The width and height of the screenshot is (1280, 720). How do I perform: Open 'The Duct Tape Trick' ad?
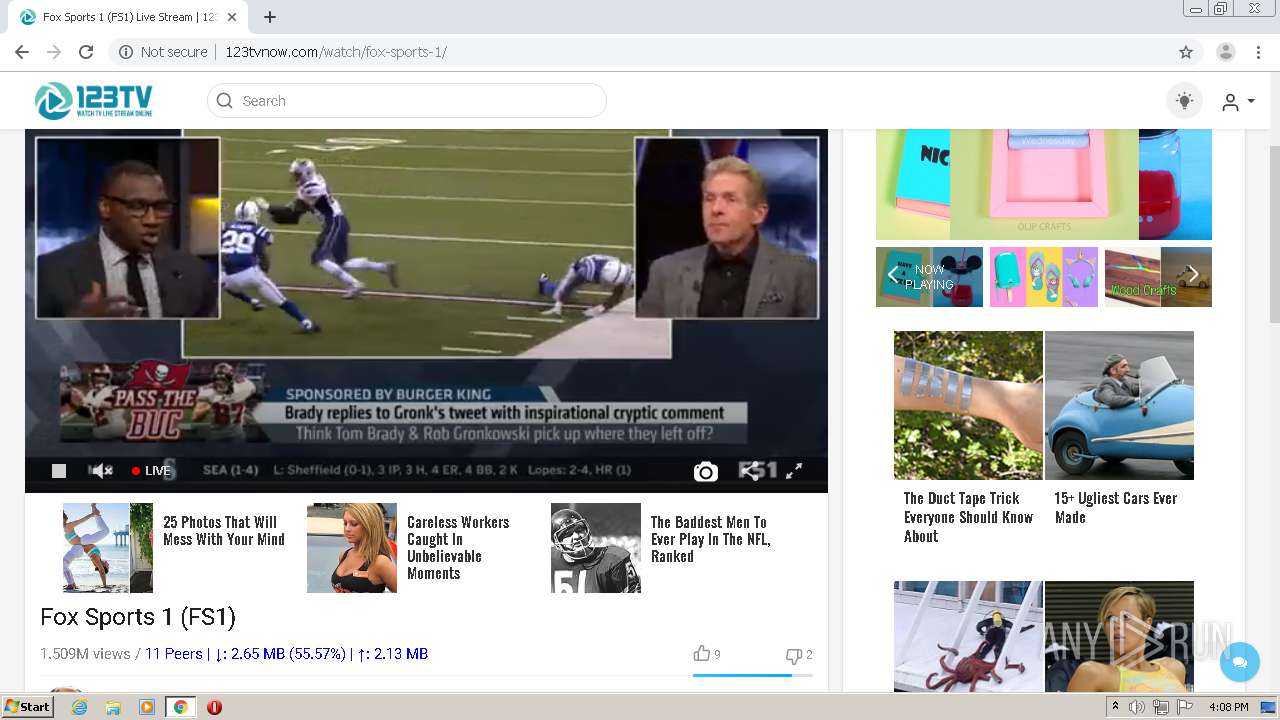(968, 517)
